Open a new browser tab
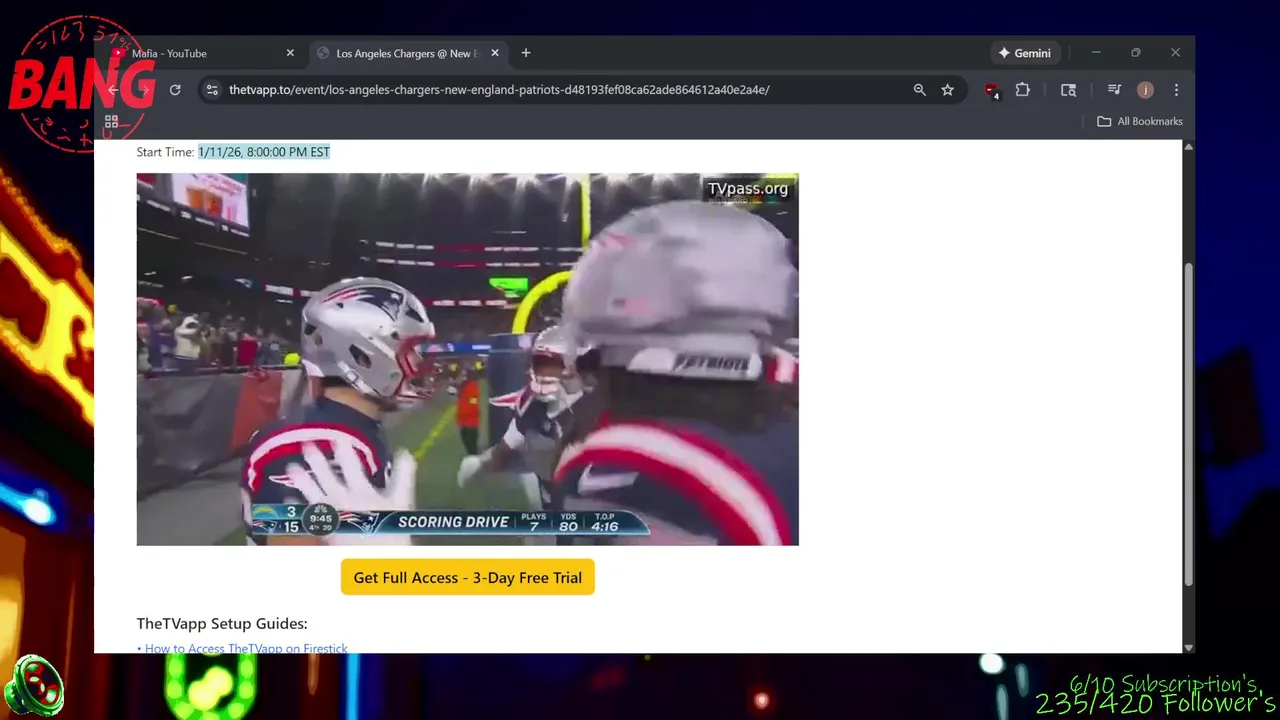Image resolution: width=1280 pixels, height=720 pixels. click(x=526, y=53)
